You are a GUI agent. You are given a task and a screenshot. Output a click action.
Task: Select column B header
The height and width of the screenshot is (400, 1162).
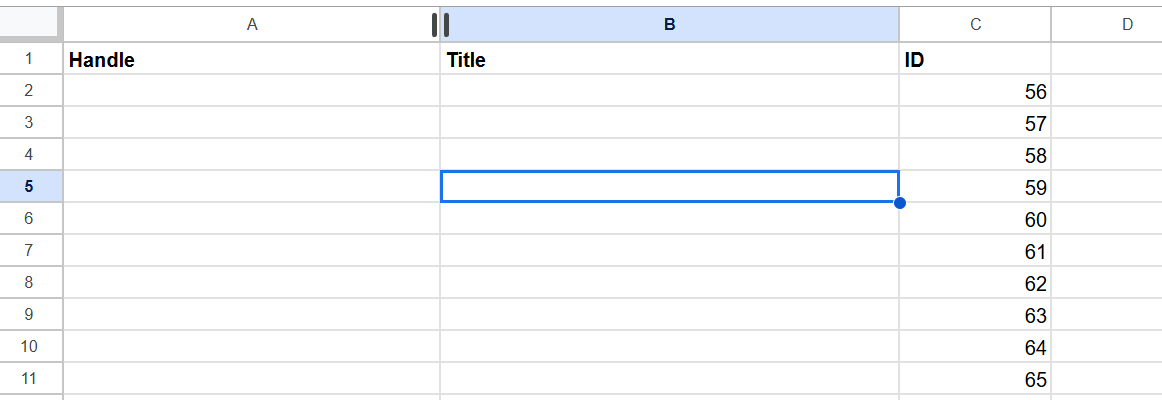(x=669, y=24)
